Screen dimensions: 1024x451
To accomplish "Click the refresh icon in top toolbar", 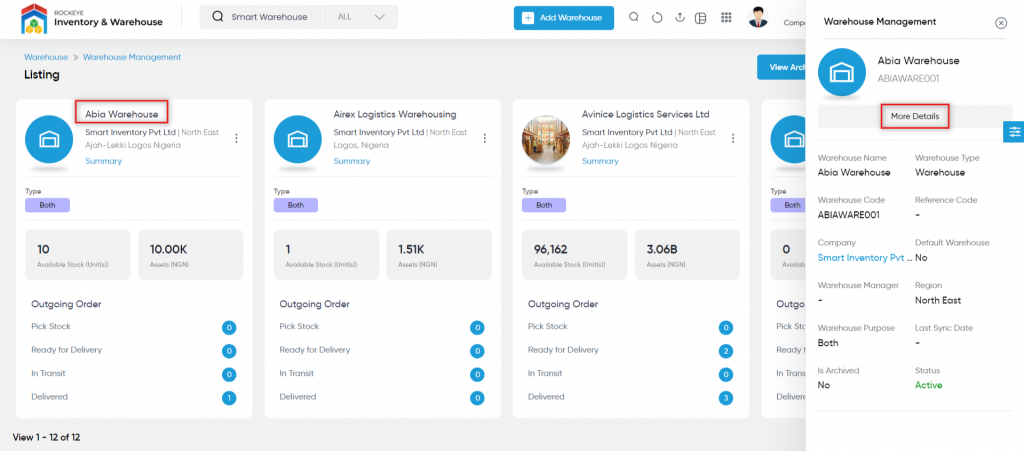I will click(657, 18).
